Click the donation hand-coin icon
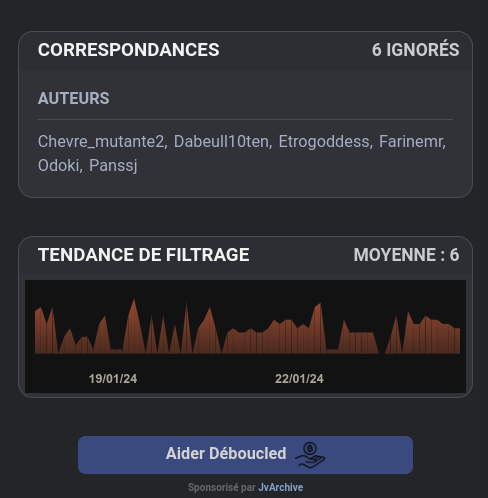488x498 pixels. tap(310, 455)
